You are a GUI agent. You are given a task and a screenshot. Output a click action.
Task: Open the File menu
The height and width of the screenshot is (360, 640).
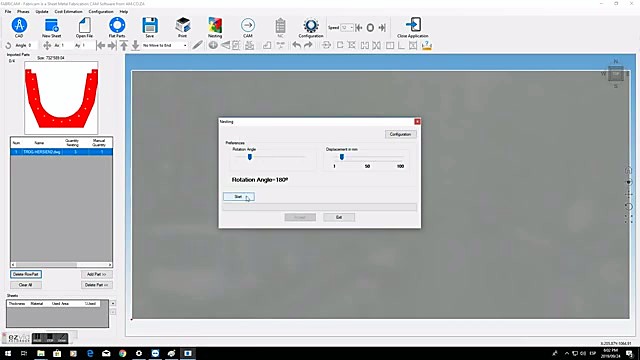click(8, 11)
